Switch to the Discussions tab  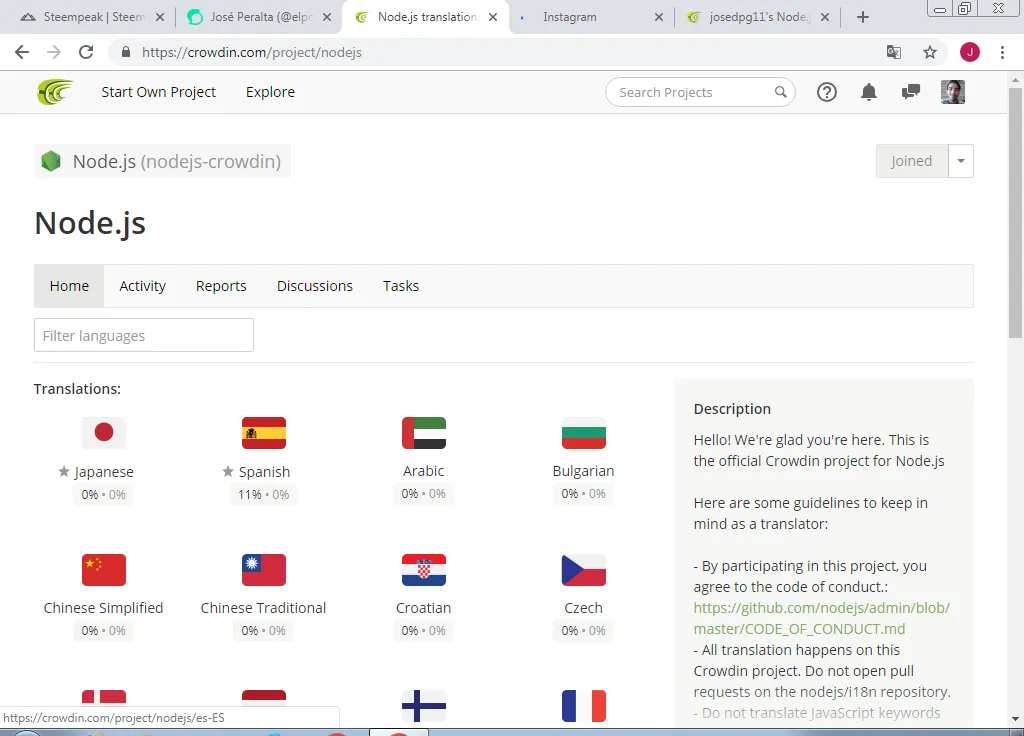point(315,286)
